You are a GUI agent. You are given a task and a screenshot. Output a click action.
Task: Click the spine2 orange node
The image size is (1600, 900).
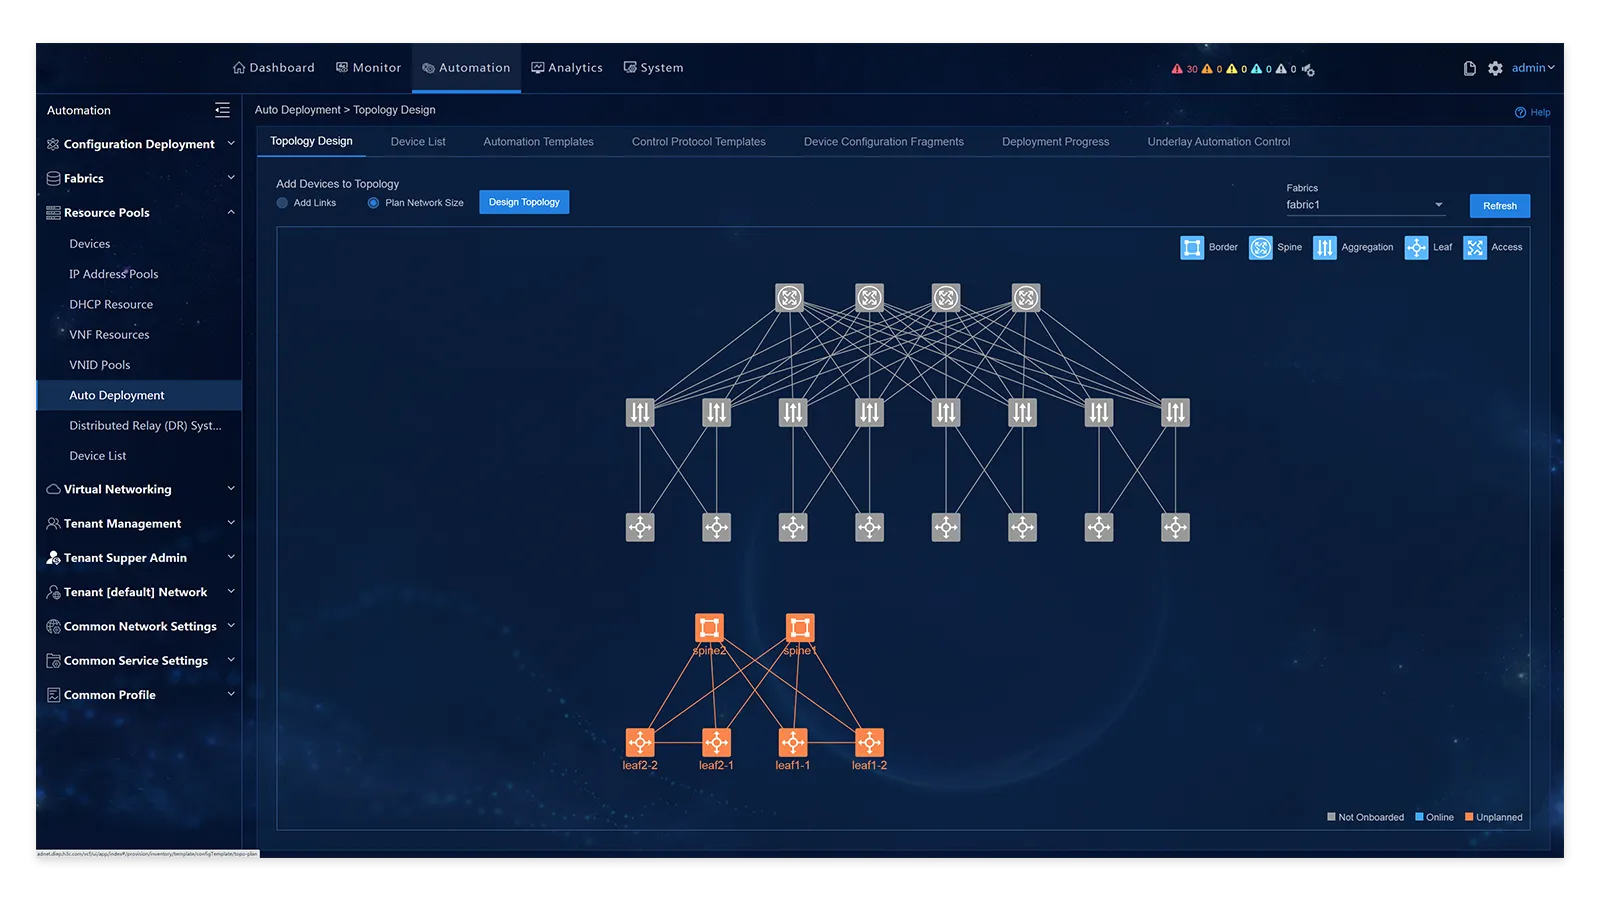(x=709, y=627)
